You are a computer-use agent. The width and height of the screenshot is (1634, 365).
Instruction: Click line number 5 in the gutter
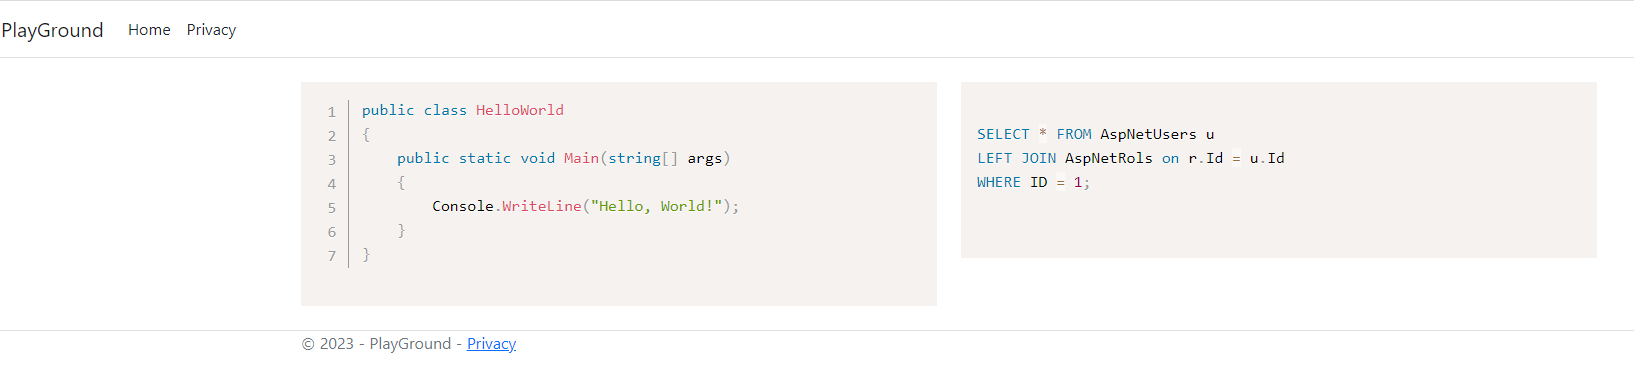click(x=332, y=208)
